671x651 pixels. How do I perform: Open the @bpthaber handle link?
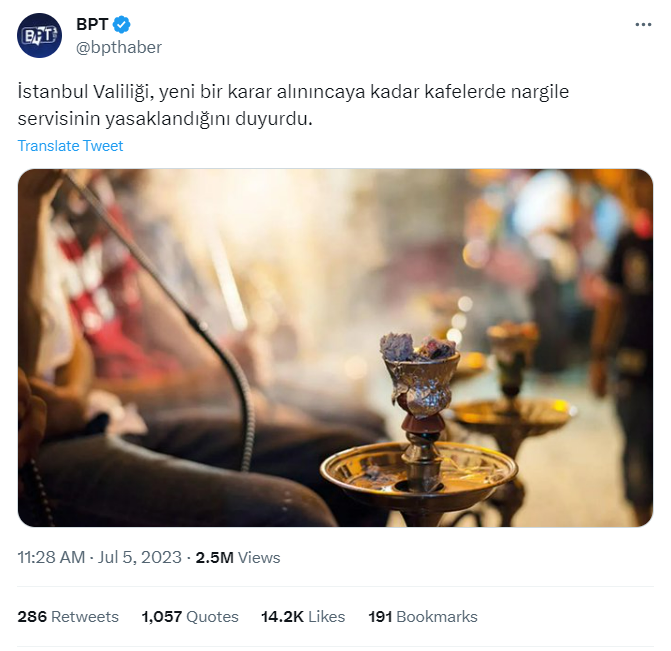coord(119,47)
